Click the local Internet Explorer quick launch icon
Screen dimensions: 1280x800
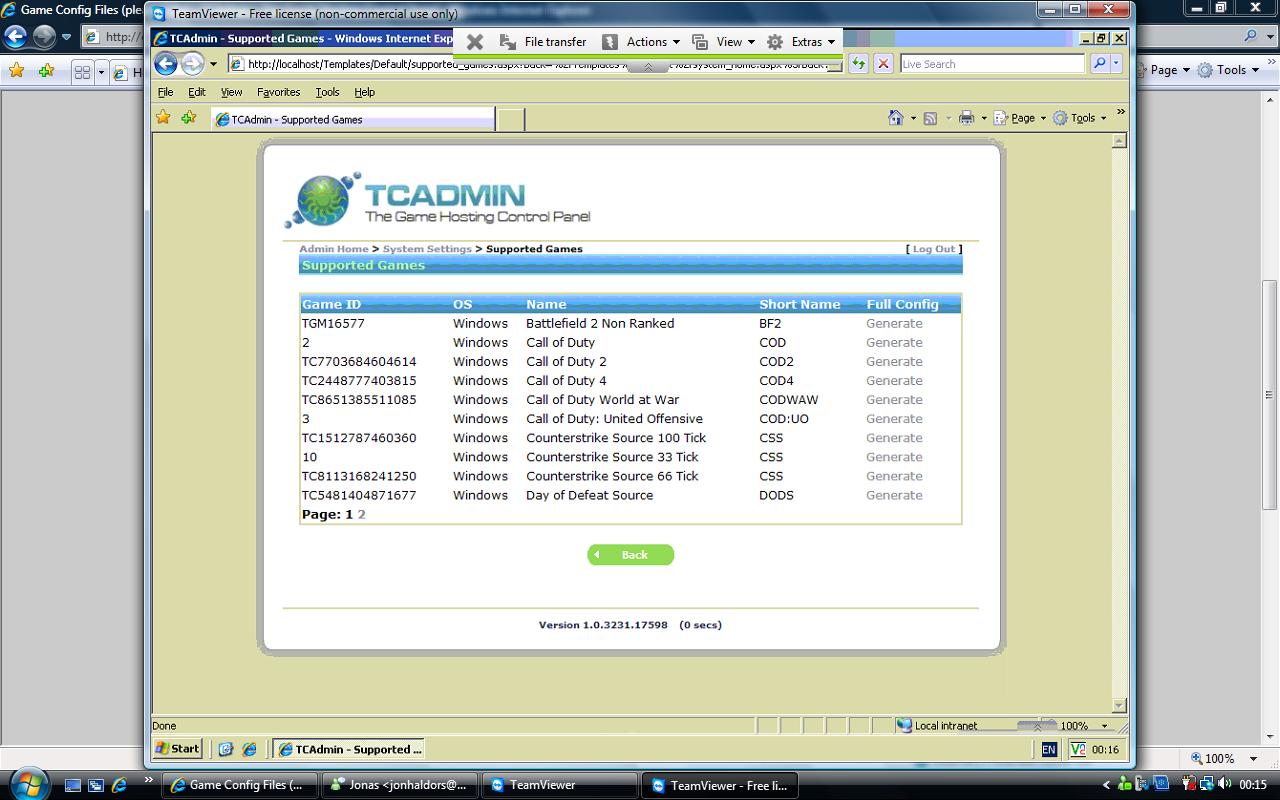coord(119,785)
